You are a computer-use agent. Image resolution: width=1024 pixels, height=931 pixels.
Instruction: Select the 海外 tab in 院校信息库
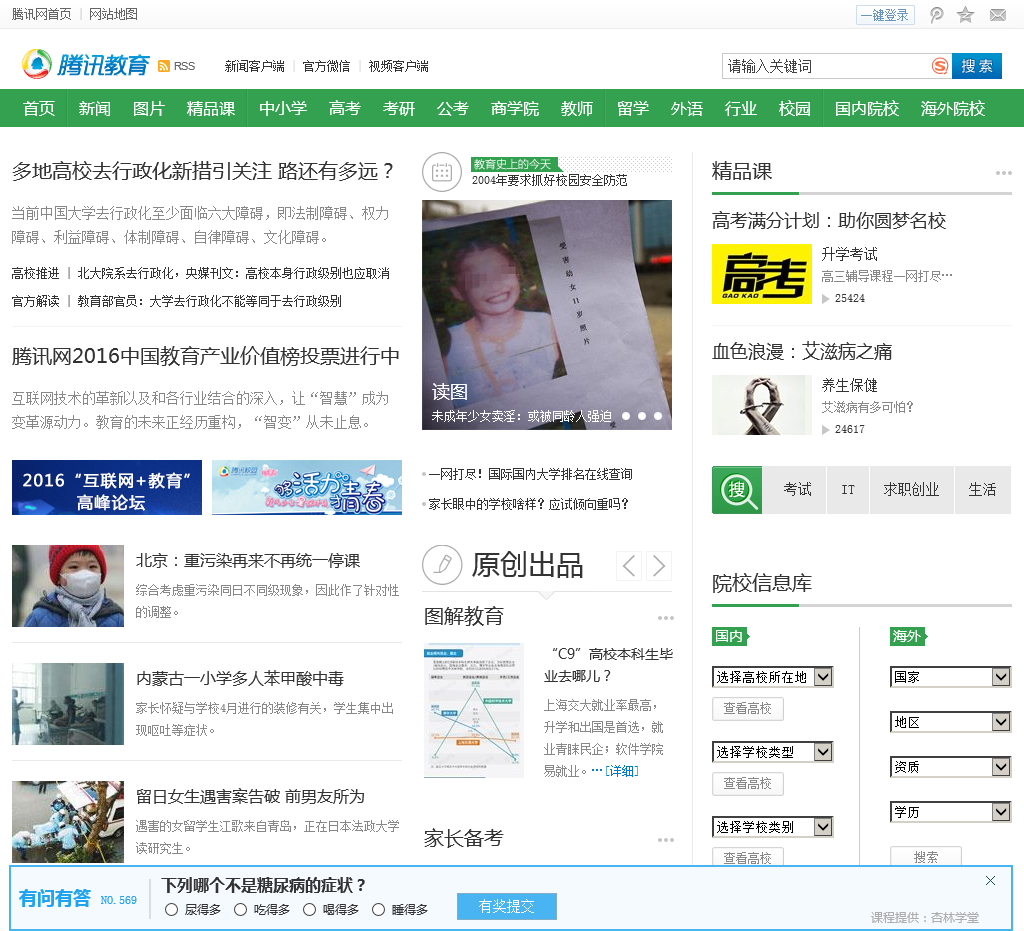click(x=908, y=636)
